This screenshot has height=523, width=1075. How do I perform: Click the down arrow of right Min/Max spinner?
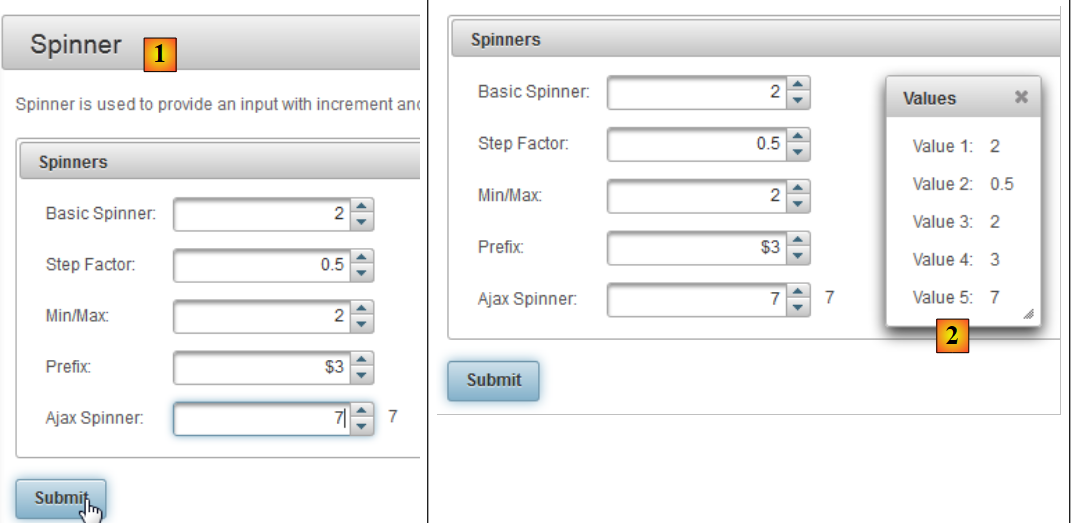[797, 203]
